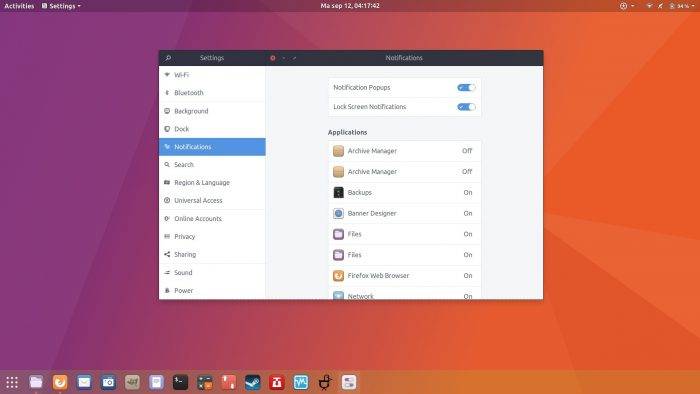Screen dimensions: 700x394
Task: Open Bluetooth settings in sidebar
Action: coord(212,93)
